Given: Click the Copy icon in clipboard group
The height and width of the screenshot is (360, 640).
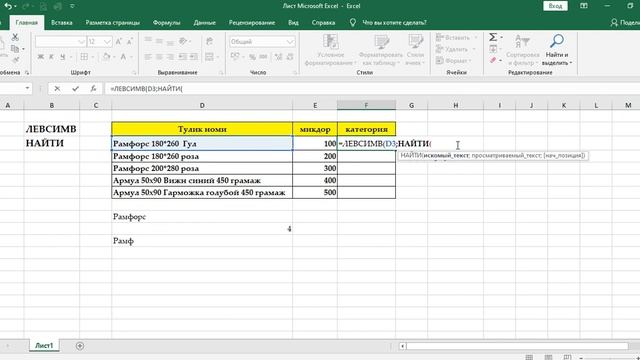Looking at the screenshot, I should (15, 49).
